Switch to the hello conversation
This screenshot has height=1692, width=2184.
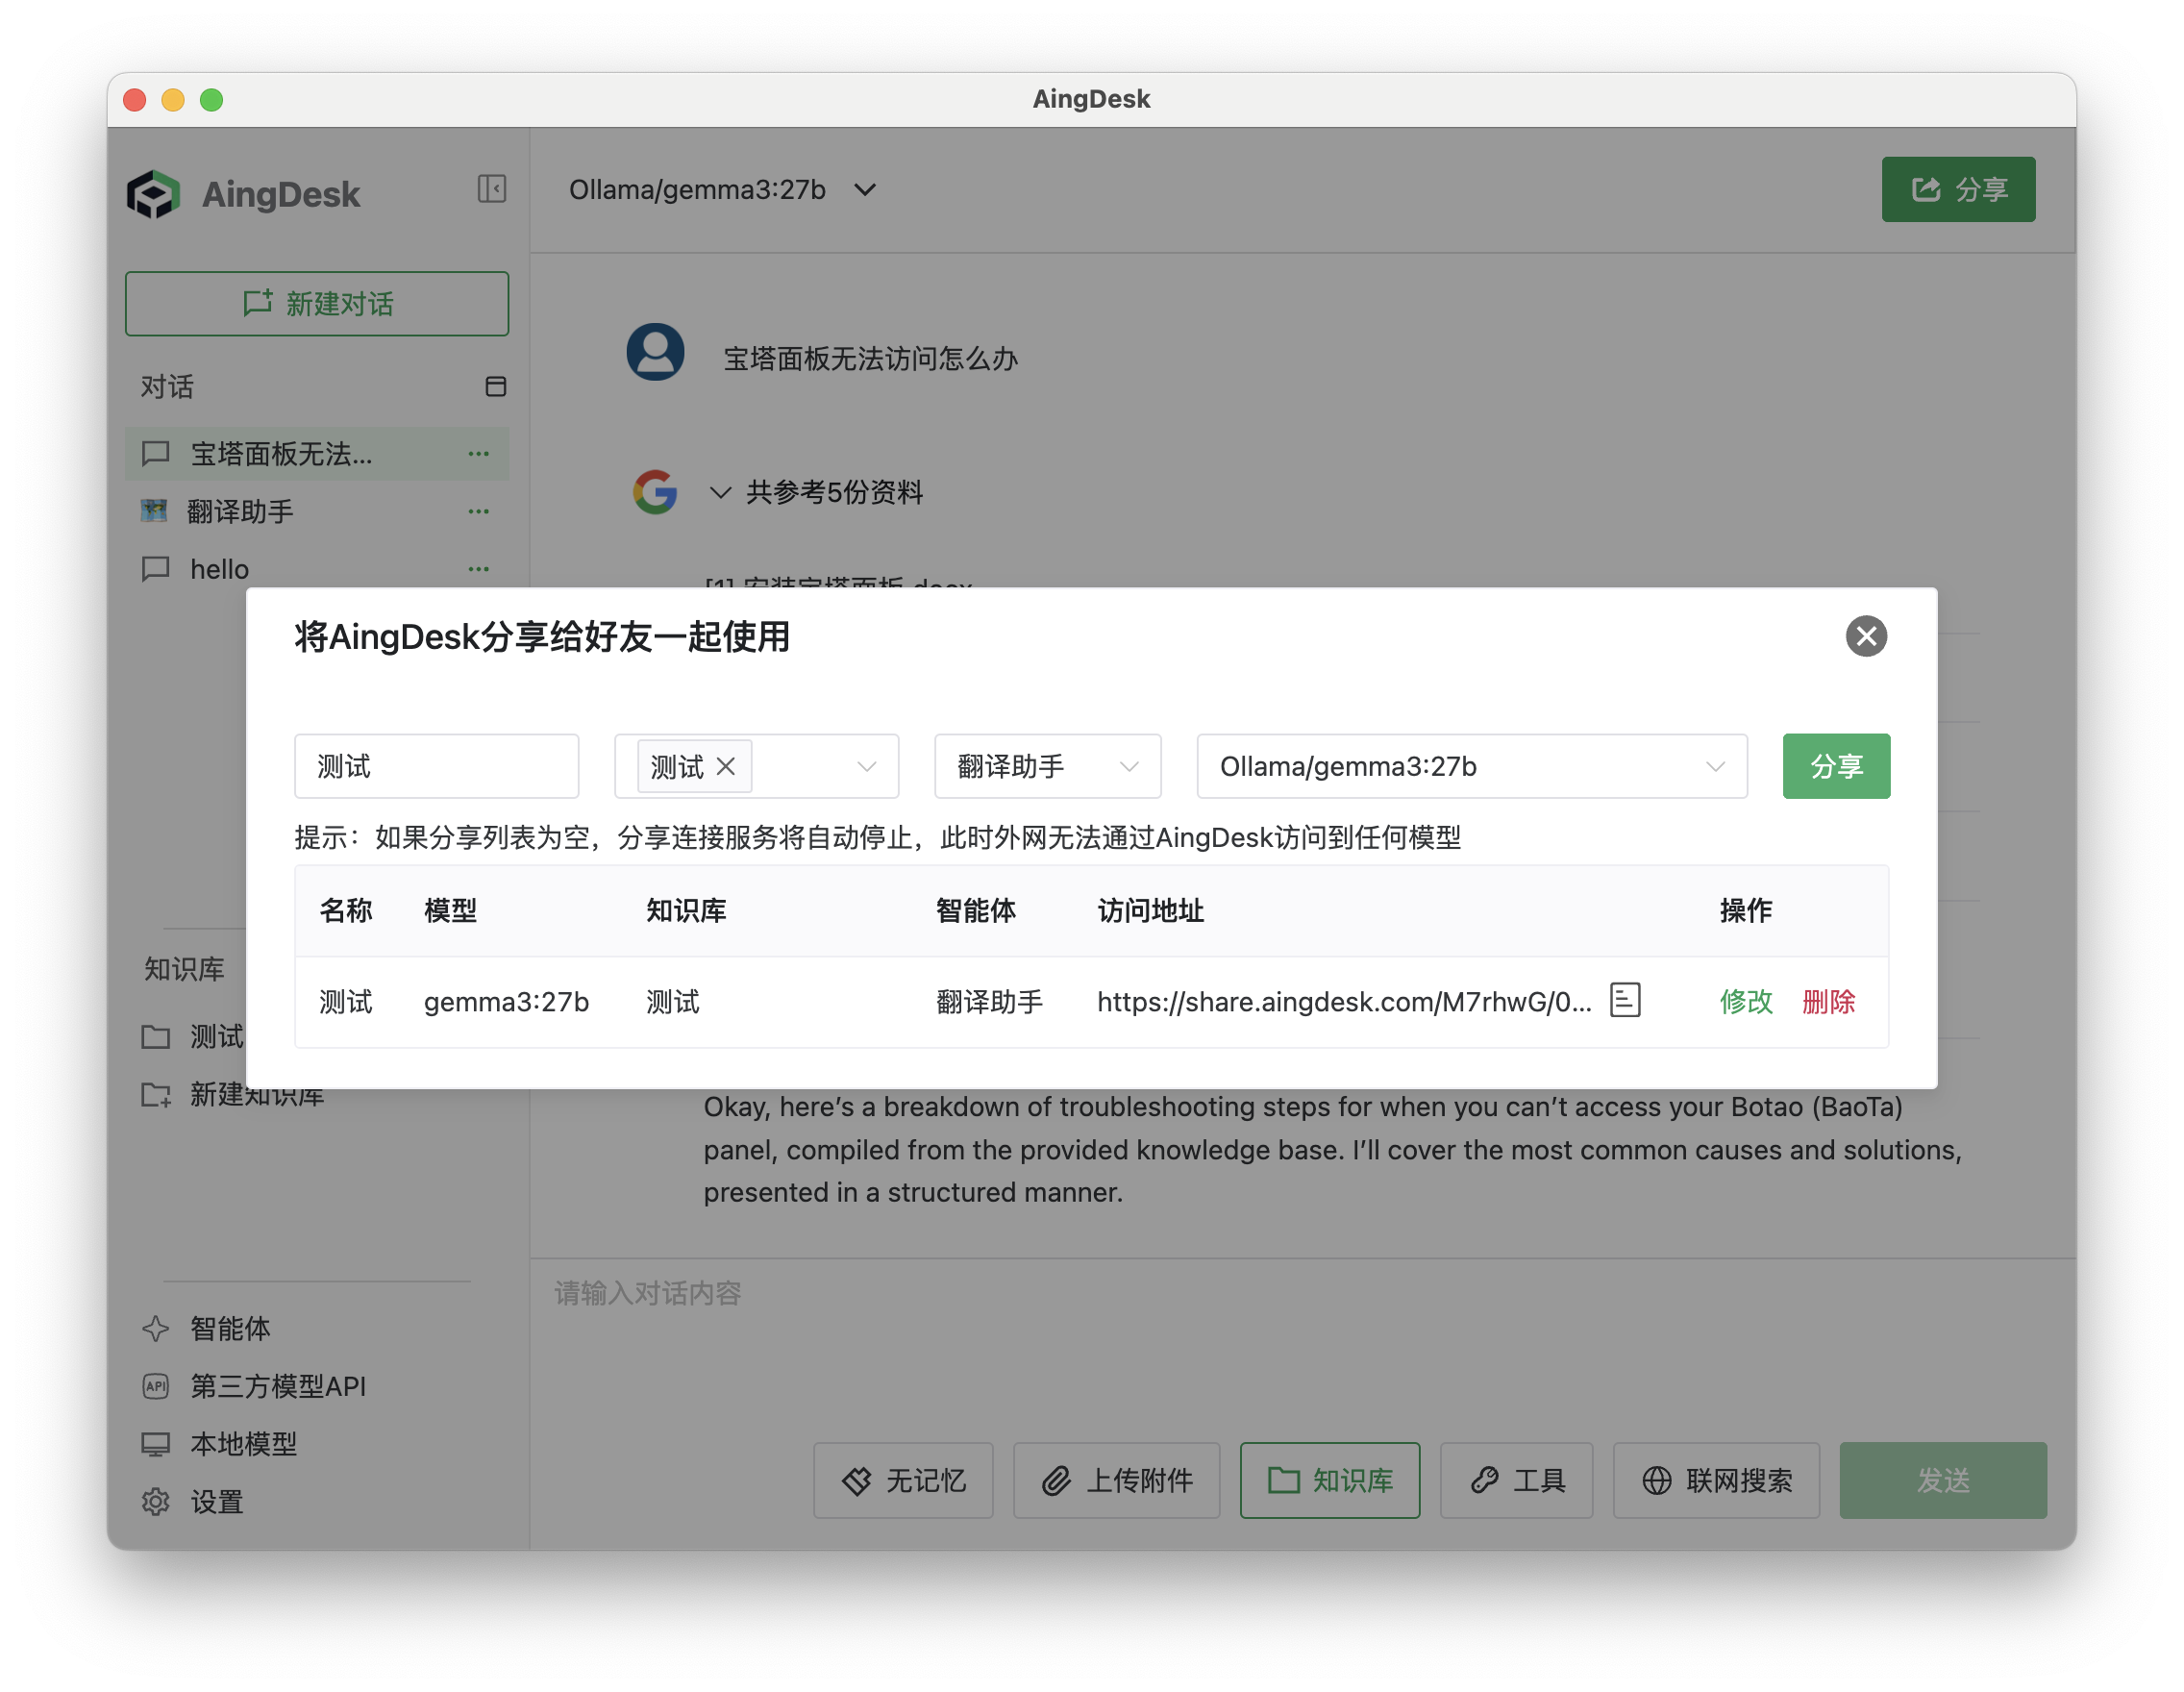click(x=218, y=568)
